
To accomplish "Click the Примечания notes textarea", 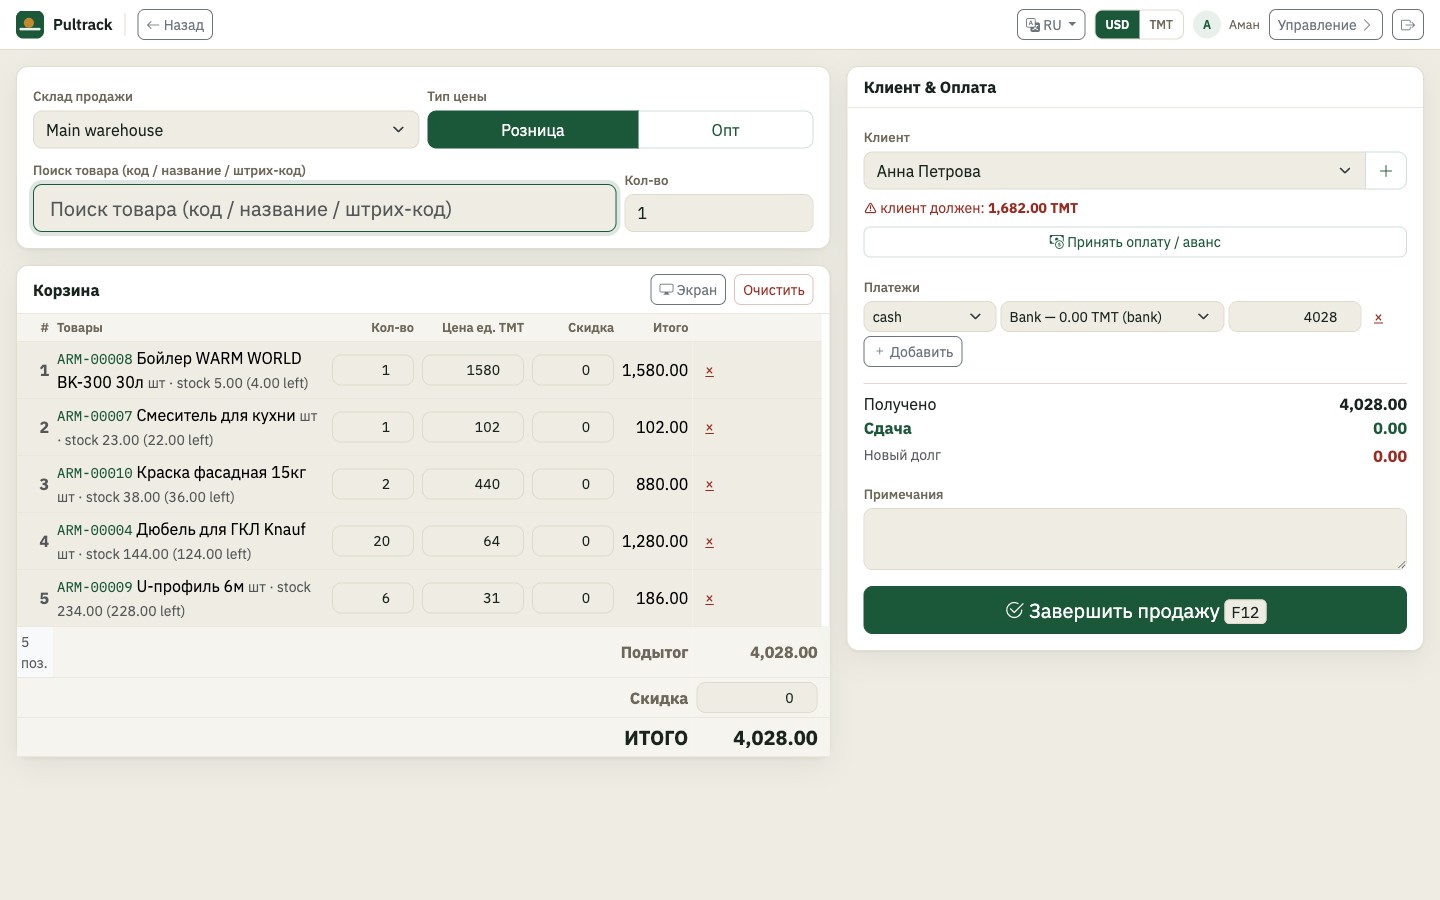I will click(x=1135, y=539).
